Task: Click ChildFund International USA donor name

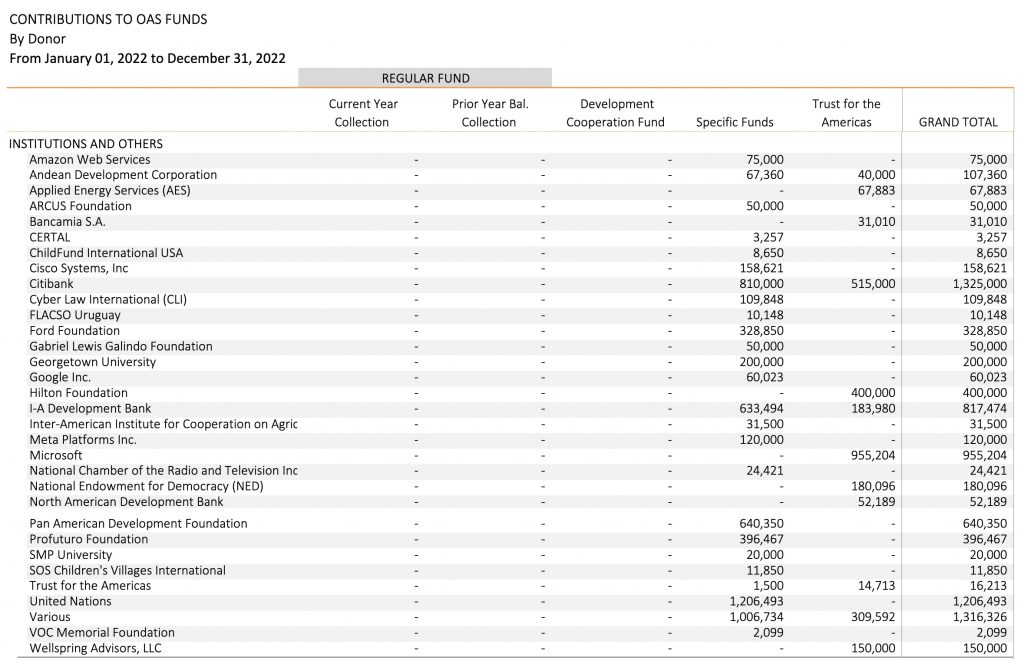Action: [x=106, y=253]
